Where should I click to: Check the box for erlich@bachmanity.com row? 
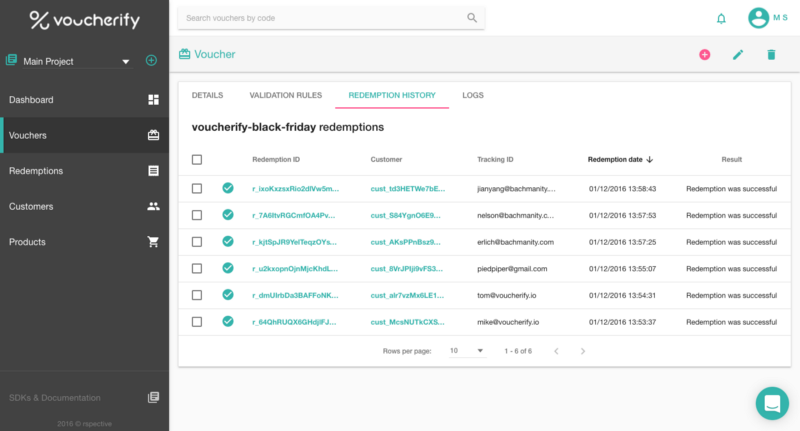click(197, 242)
